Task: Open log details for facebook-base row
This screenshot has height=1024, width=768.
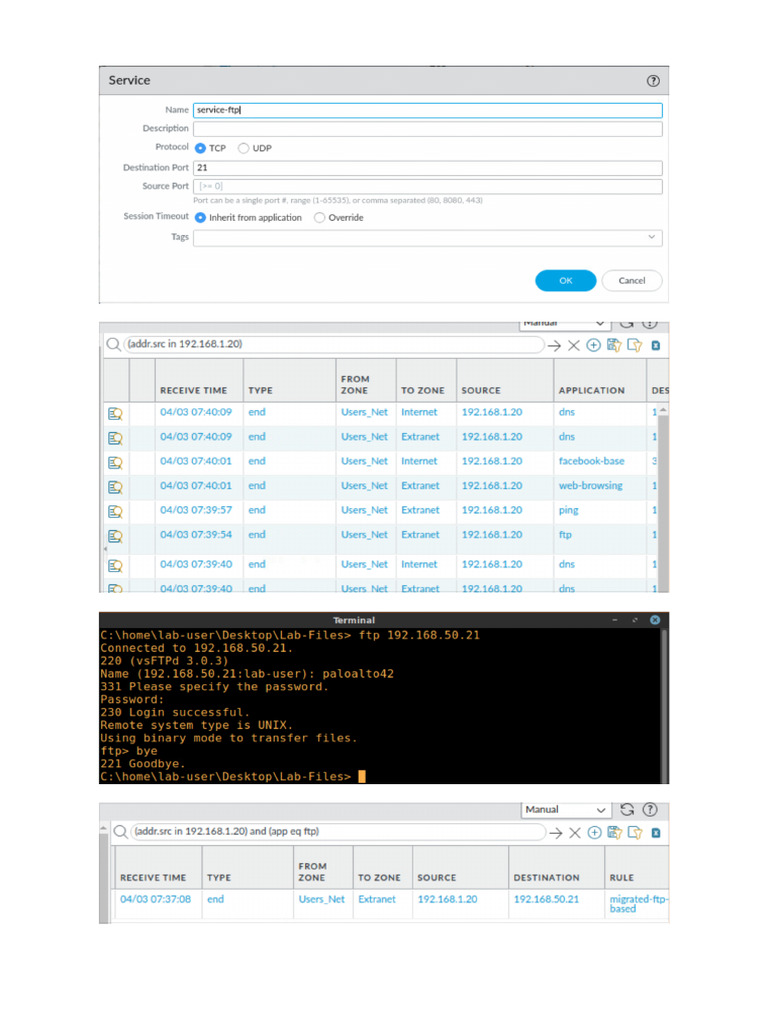Action: 114,461
